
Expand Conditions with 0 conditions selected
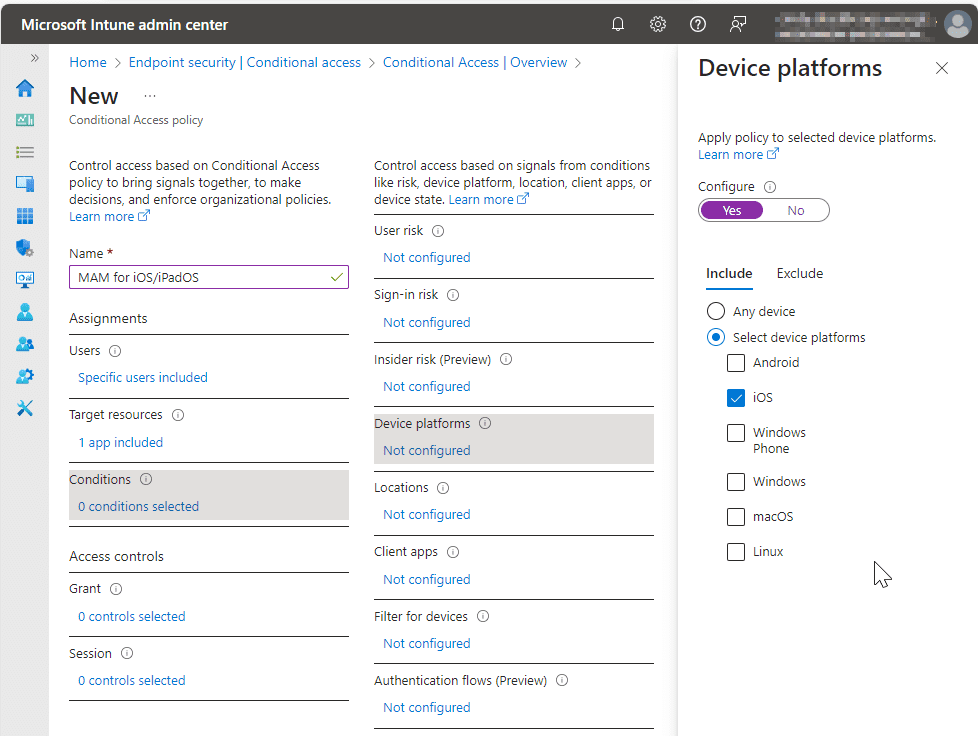(x=138, y=506)
